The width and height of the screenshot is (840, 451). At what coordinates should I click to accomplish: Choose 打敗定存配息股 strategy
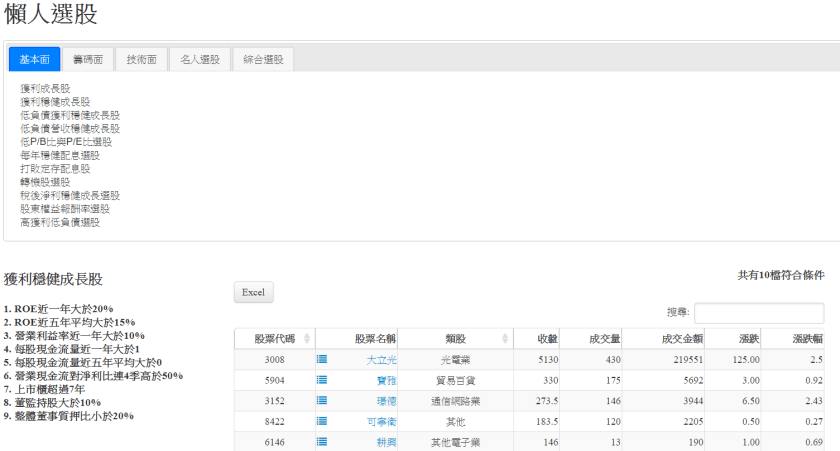coord(55,169)
